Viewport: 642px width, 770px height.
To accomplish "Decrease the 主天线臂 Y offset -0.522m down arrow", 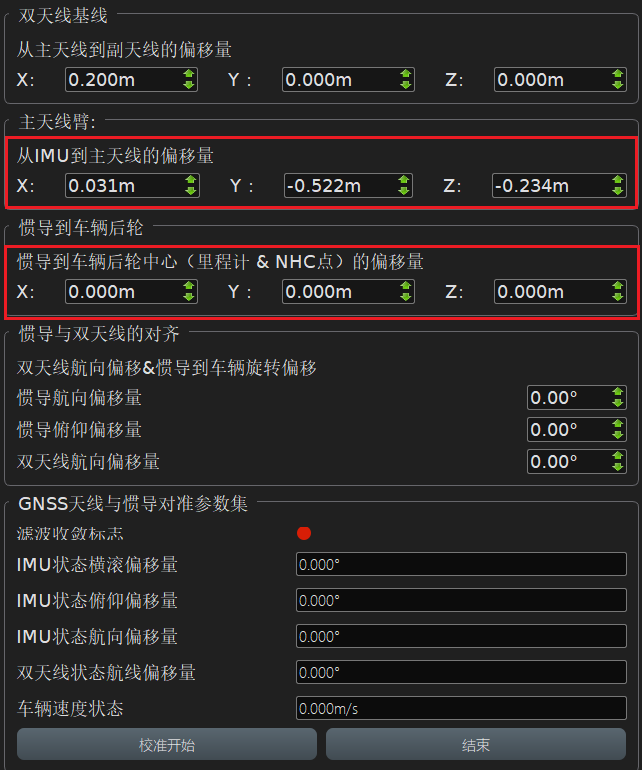I will 403,191.
